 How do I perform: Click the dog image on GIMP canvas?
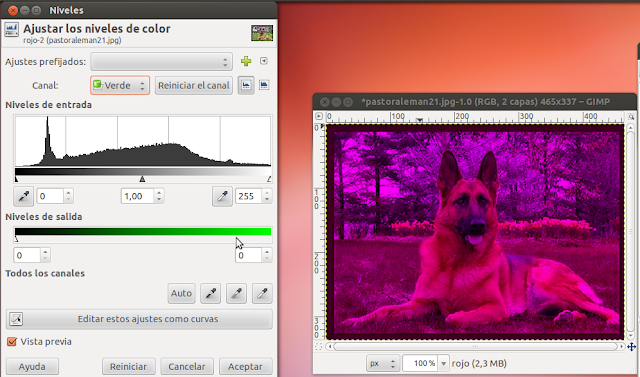[x=475, y=232]
